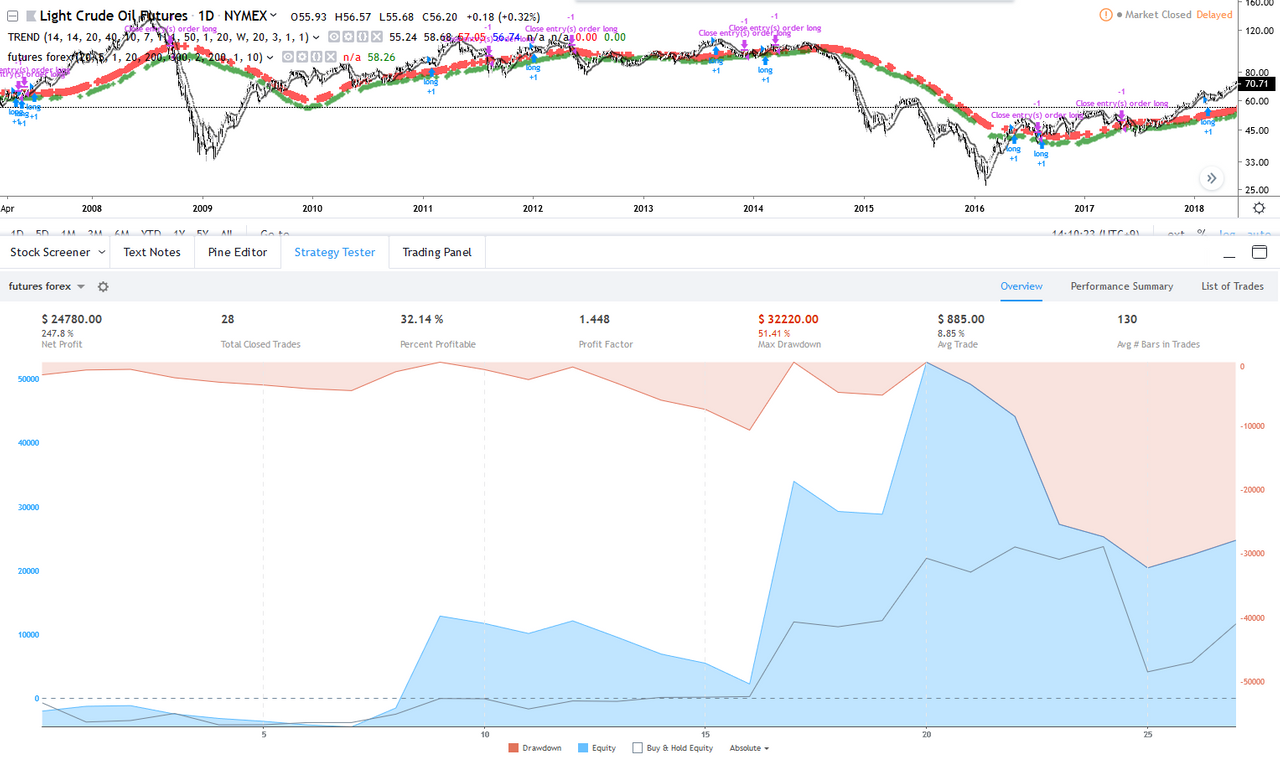Jump to latest bar with double-arrow button
The image size is (1280, 757).
tap(1211, 178)
